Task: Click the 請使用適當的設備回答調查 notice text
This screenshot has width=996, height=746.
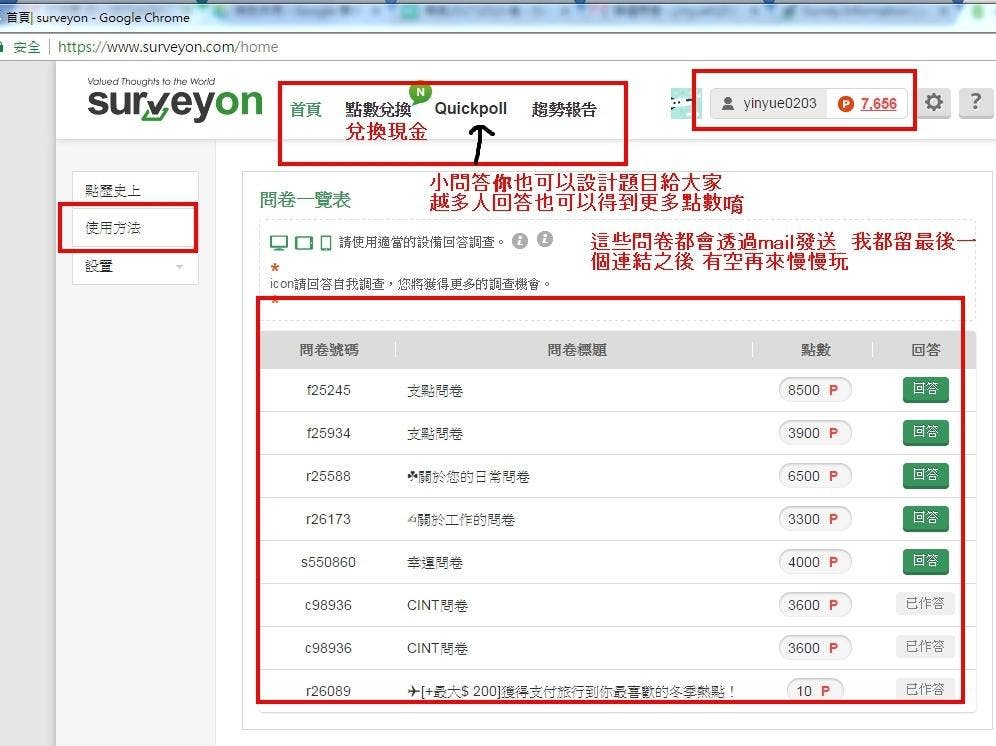Action: coord(422,242)
